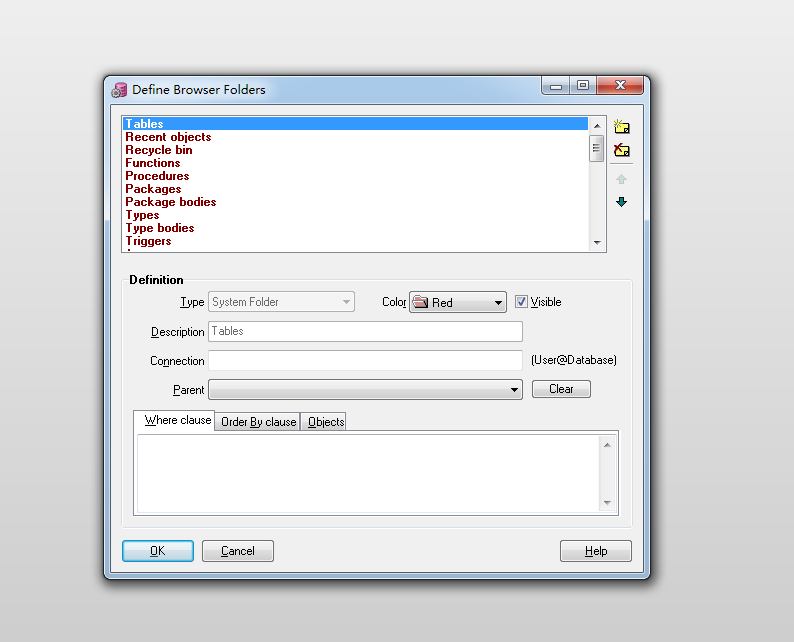This screenshot has height=642, width=794.
Task: Select Recent objects in the folder list
Action: [x=355, y=137]
